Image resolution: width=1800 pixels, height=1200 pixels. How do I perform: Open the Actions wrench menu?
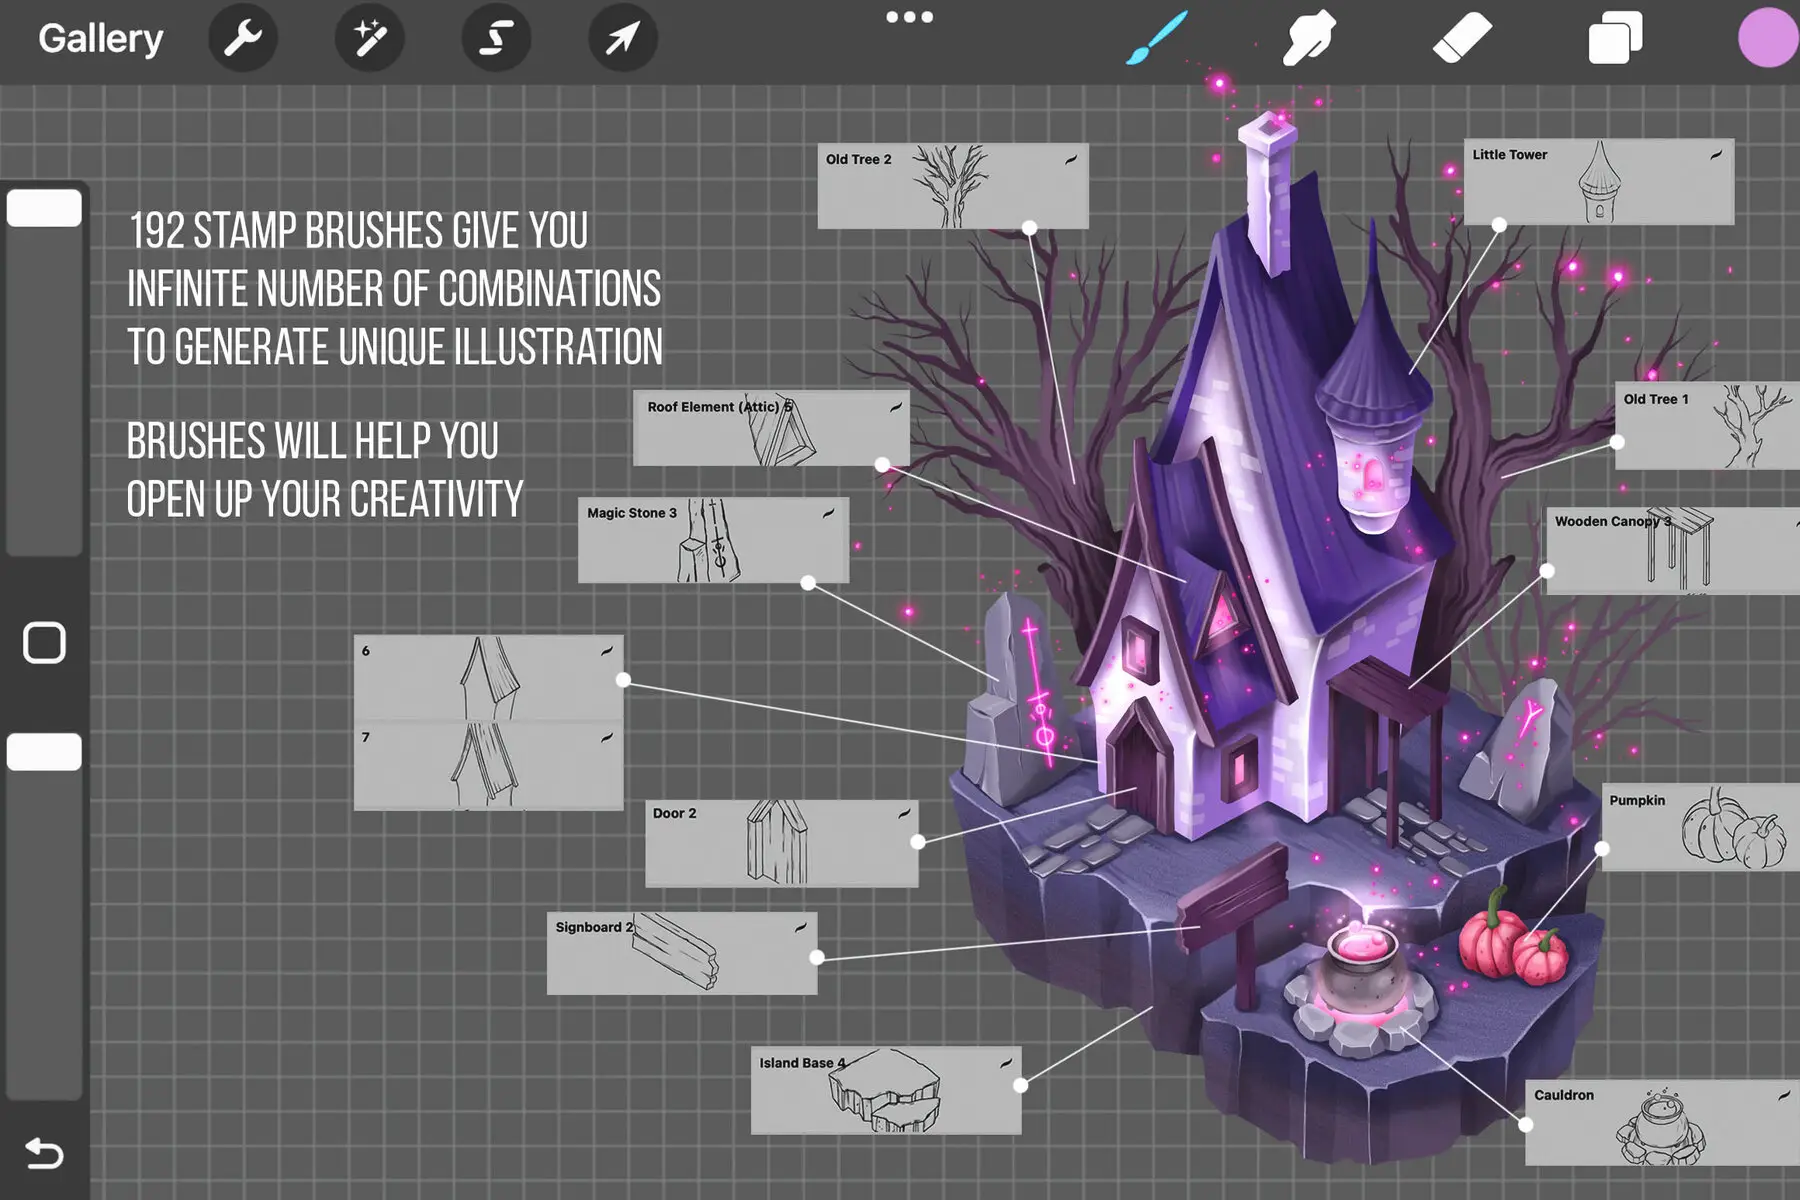pyautogui.click(x=243, y=37)
